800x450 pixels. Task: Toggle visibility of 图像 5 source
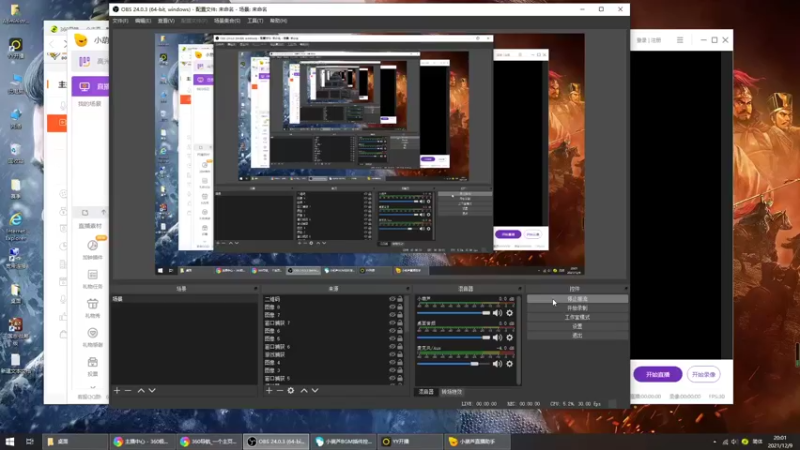(x=392, y=338)
